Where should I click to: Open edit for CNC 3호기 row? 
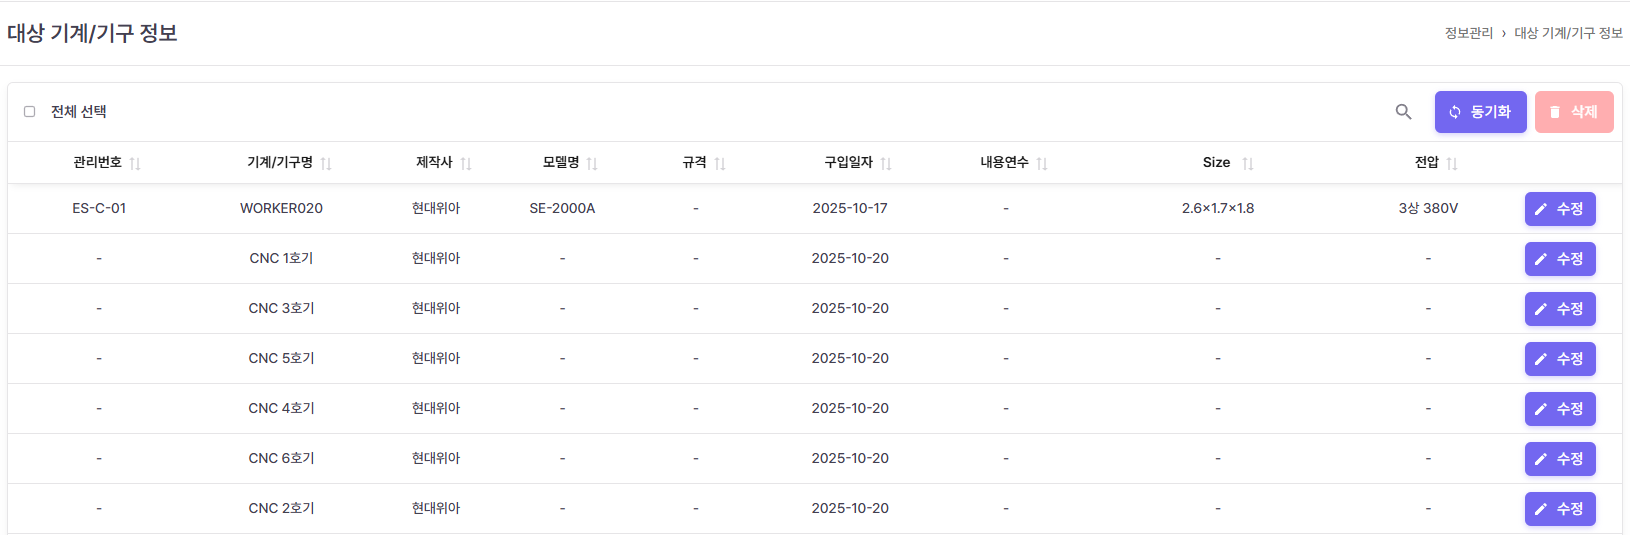pyautogui.click(x=1559, y=309)
